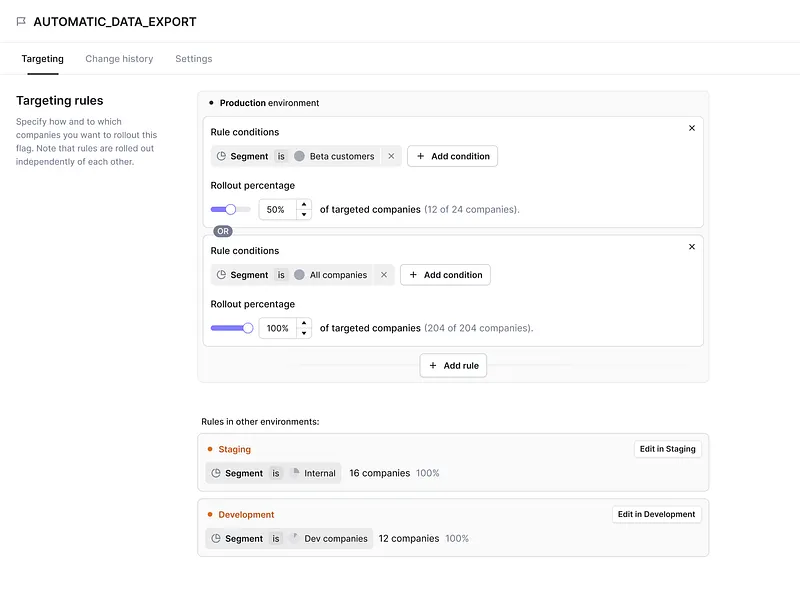
Task: Decrease the 100% rollout percentage stepper
Action: click(304, 333)
